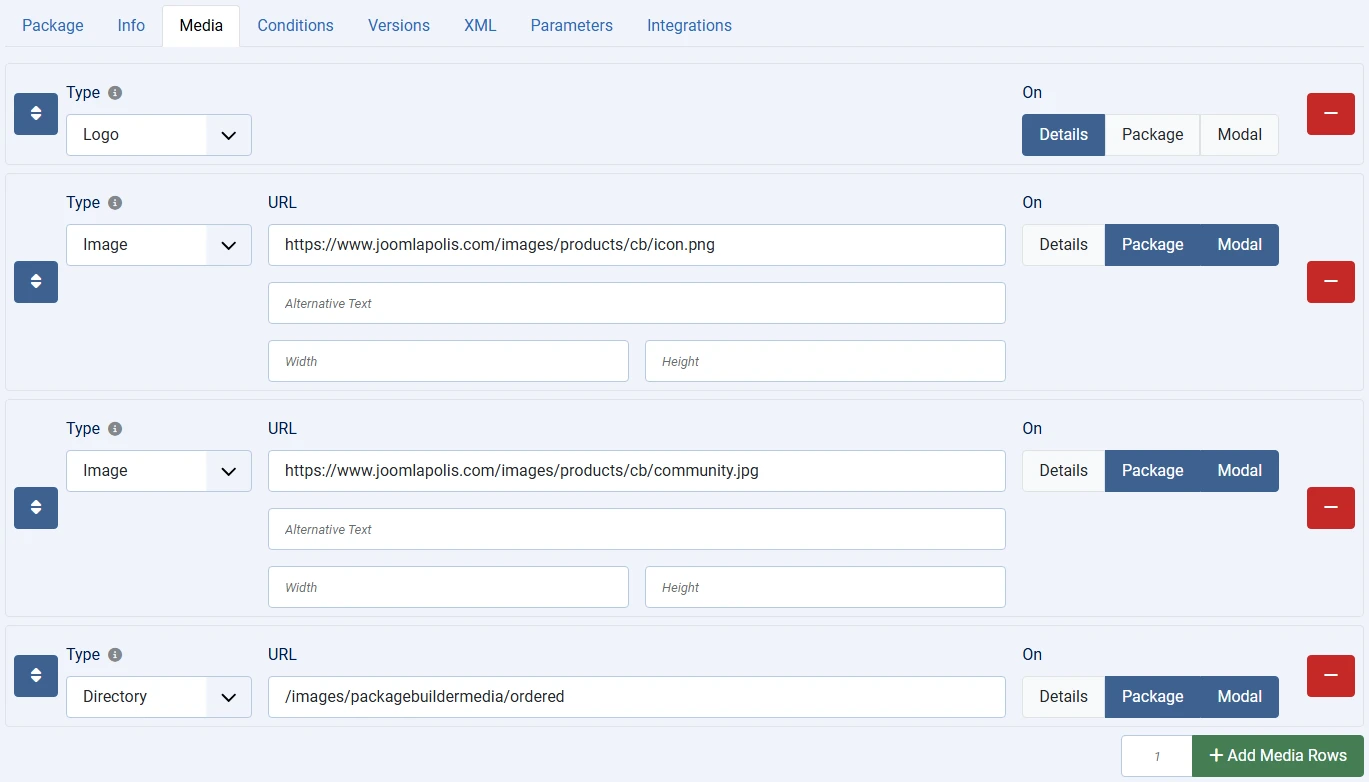Click the drag handle on the Logo row

(x=36, y=114)
